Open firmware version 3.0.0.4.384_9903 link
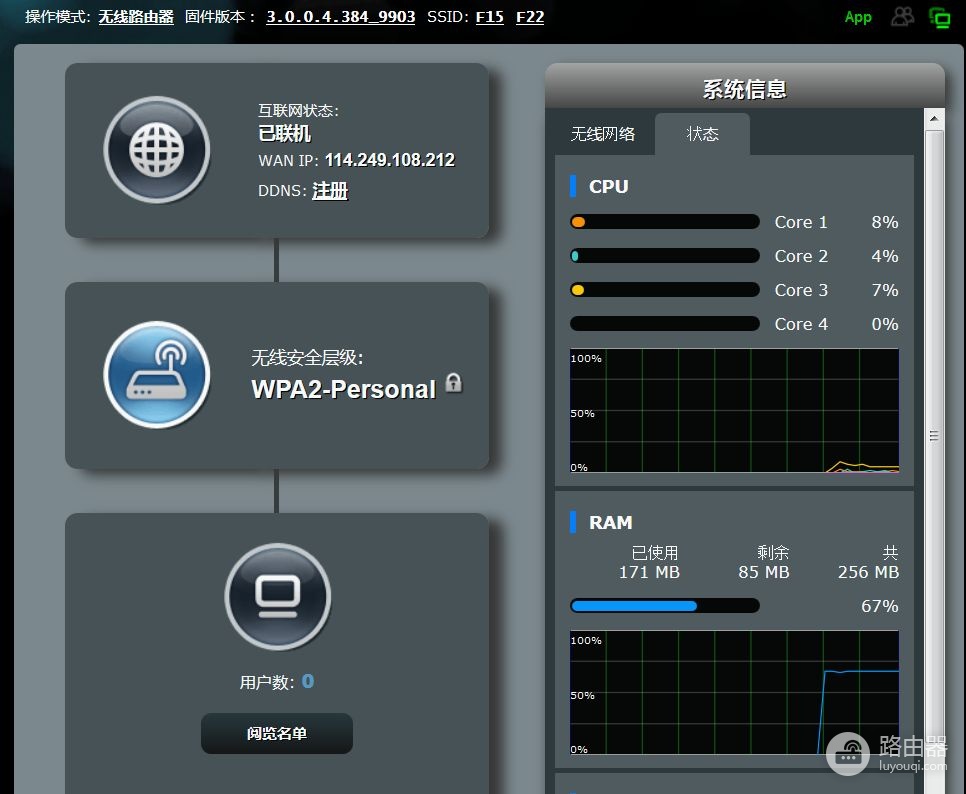This screenshot has width=966, height=794. (x=341, y=17)
